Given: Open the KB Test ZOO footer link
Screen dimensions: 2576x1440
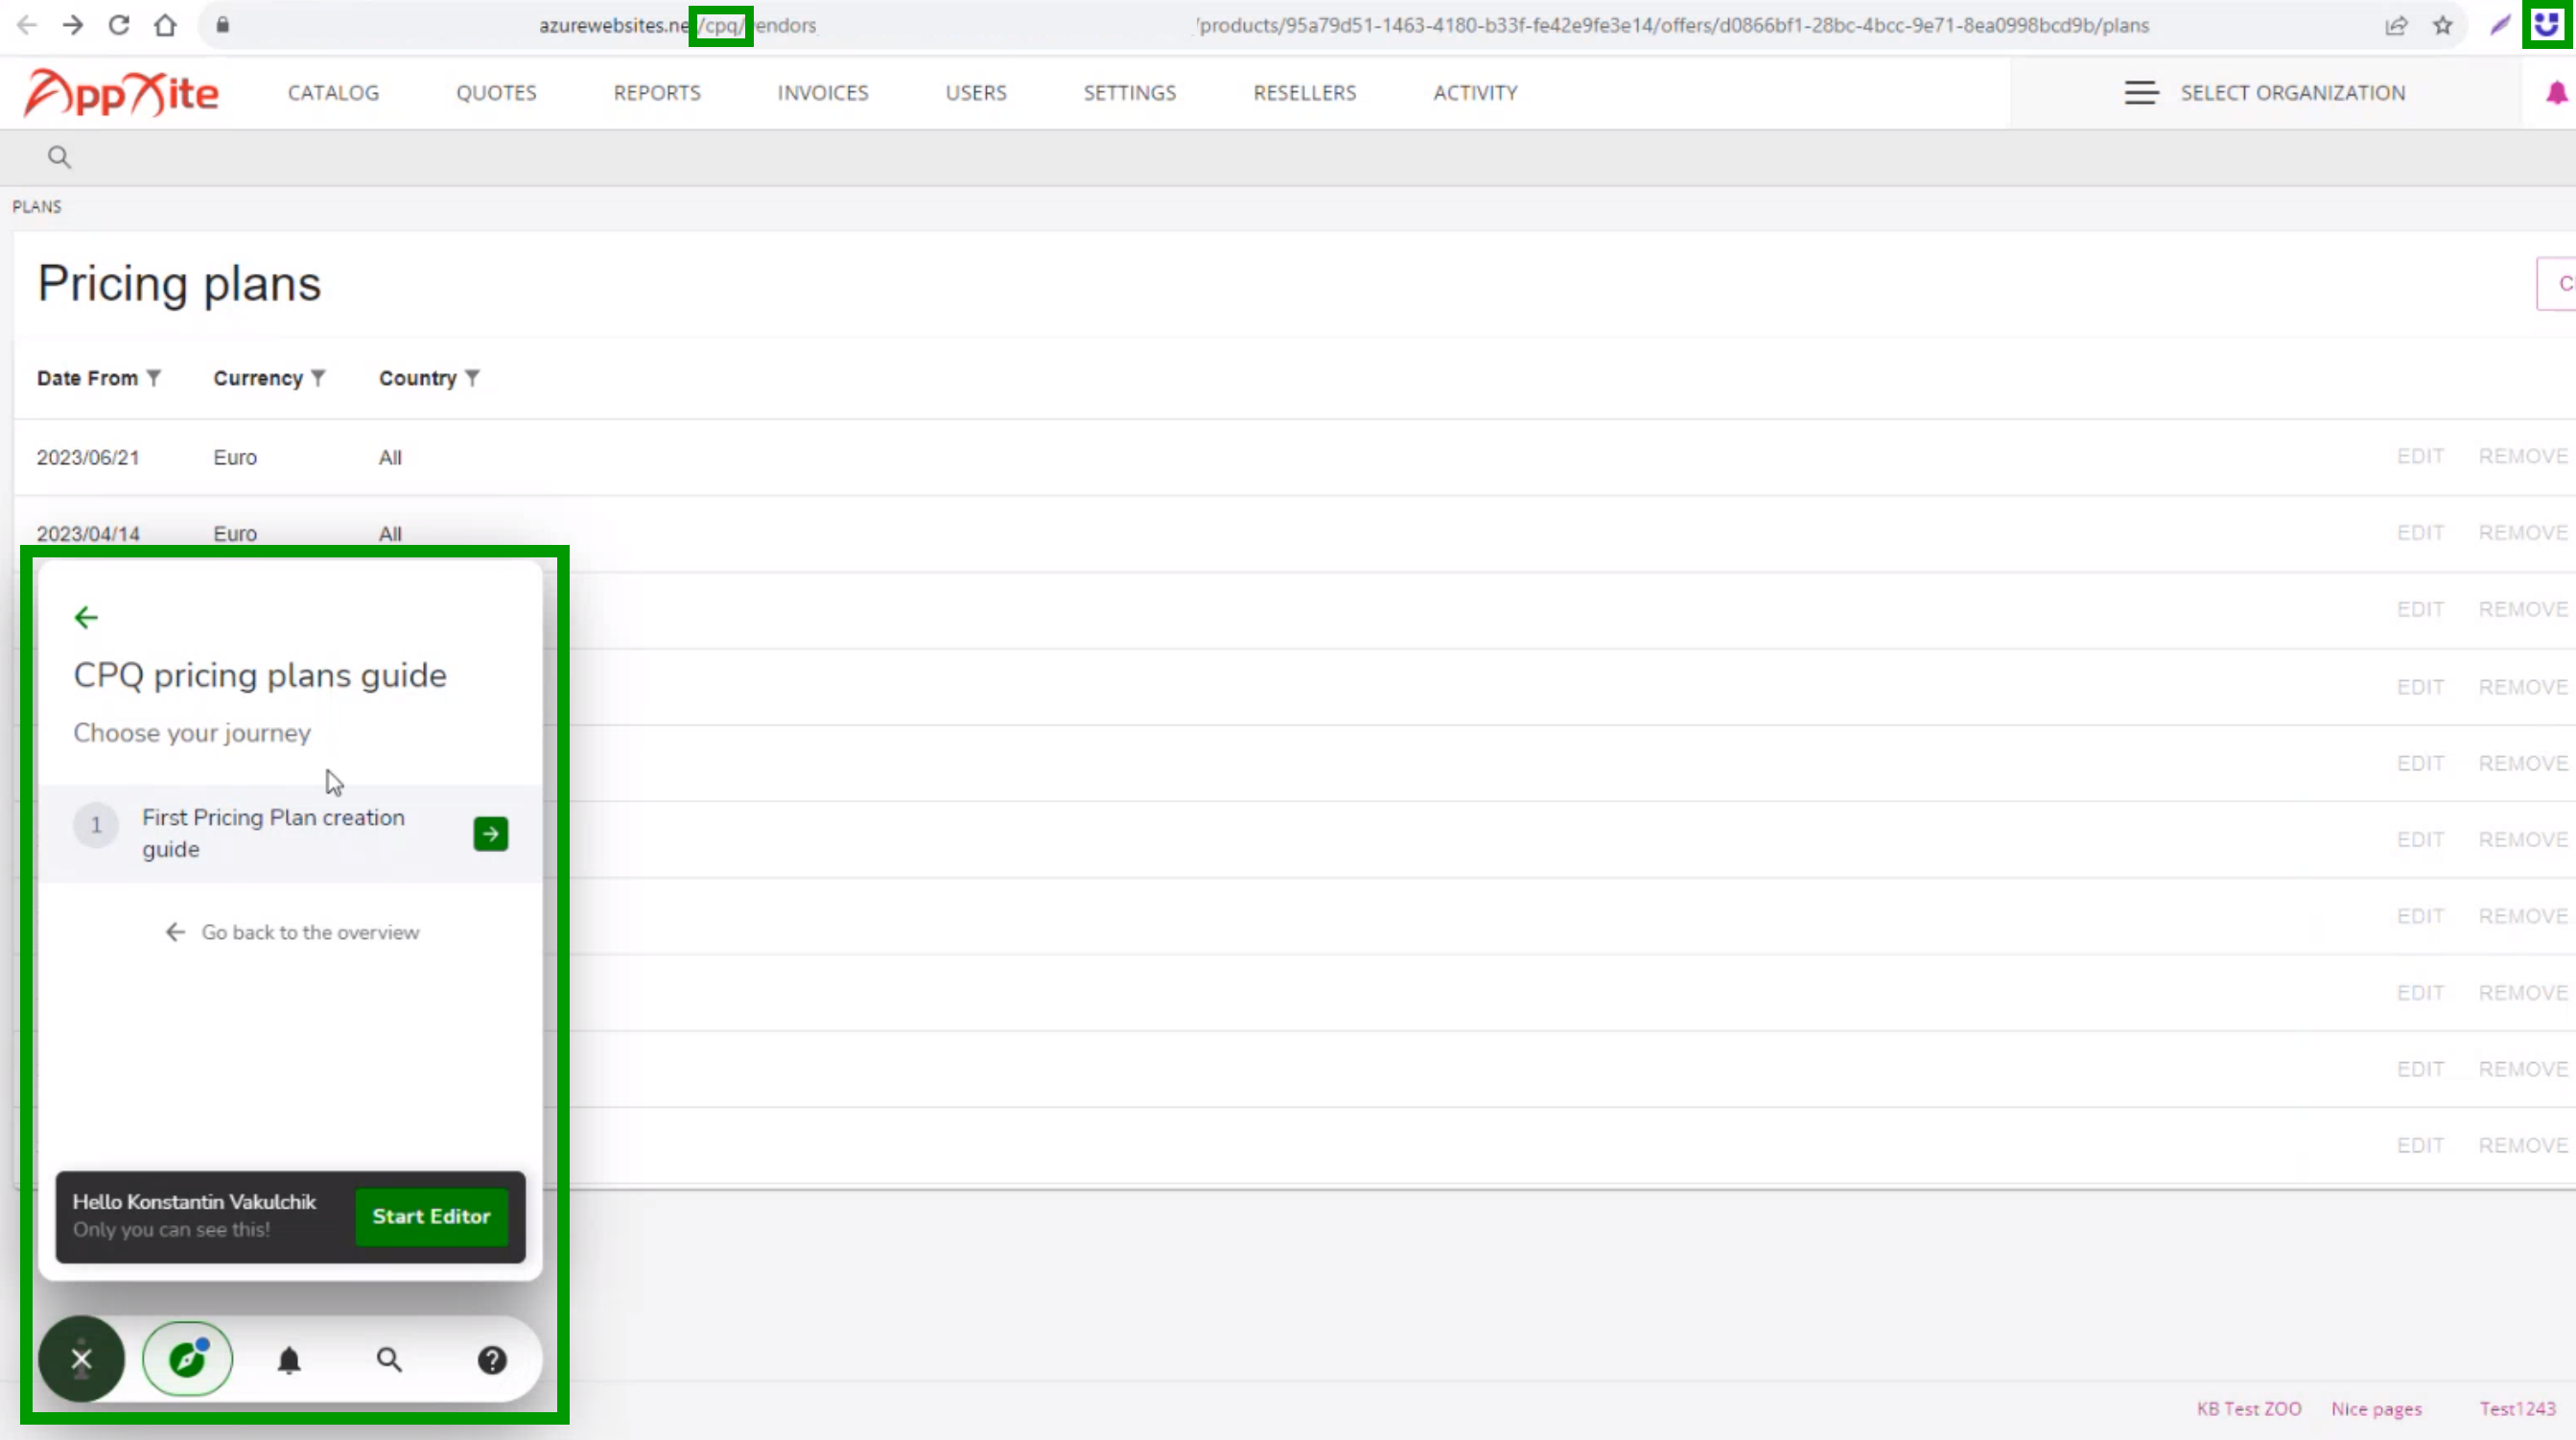Looking at the screenshot, I should click(x=2248, y=1408).
